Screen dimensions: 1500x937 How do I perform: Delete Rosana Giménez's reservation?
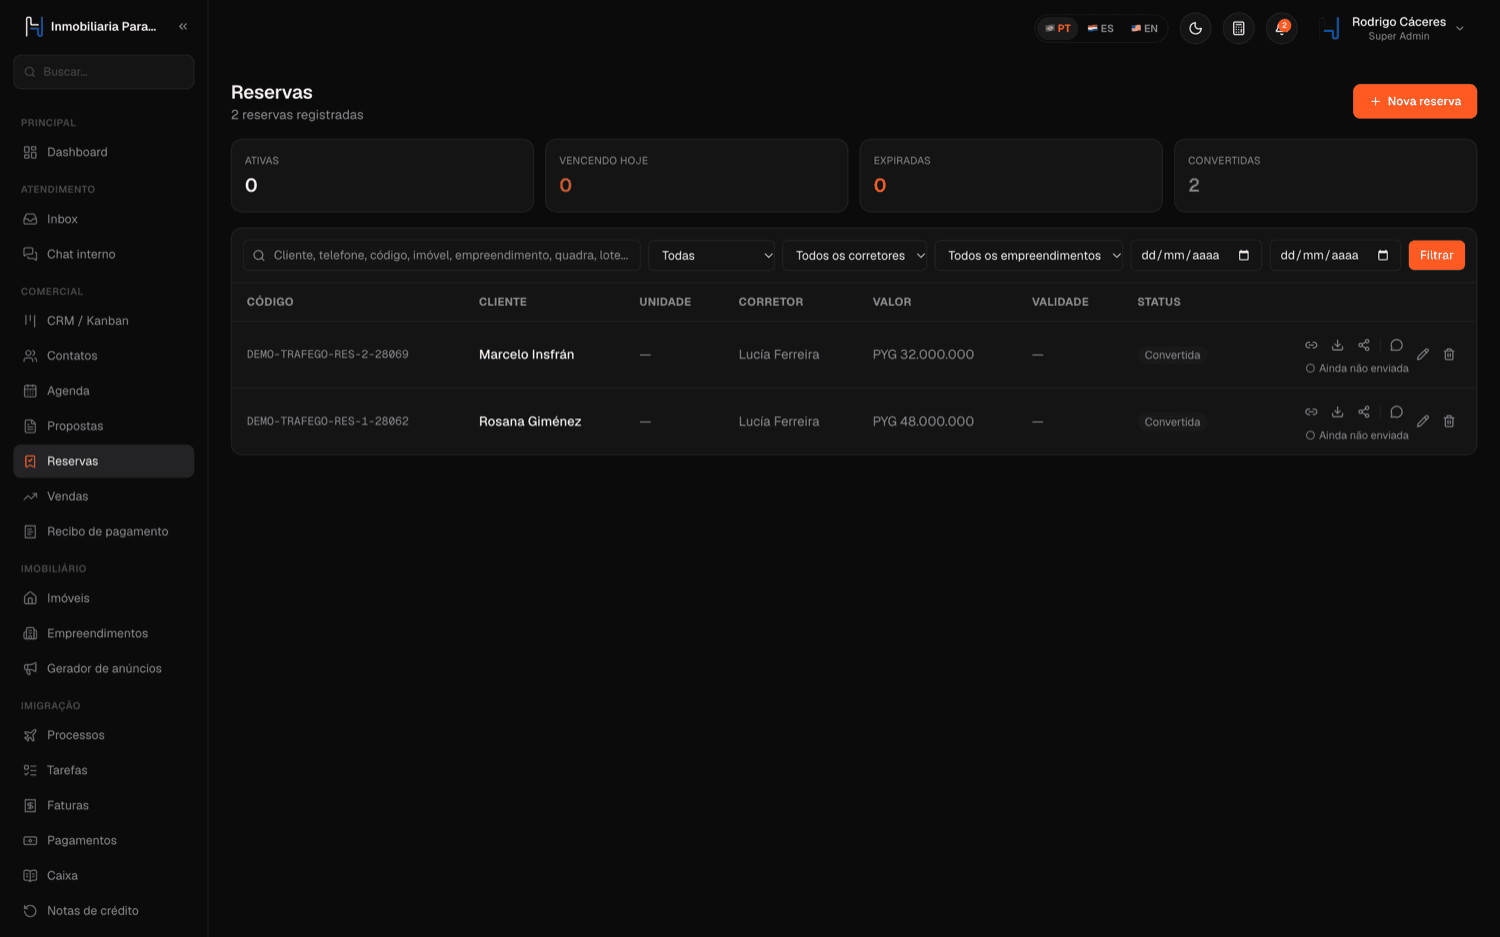pos(1449,421)
